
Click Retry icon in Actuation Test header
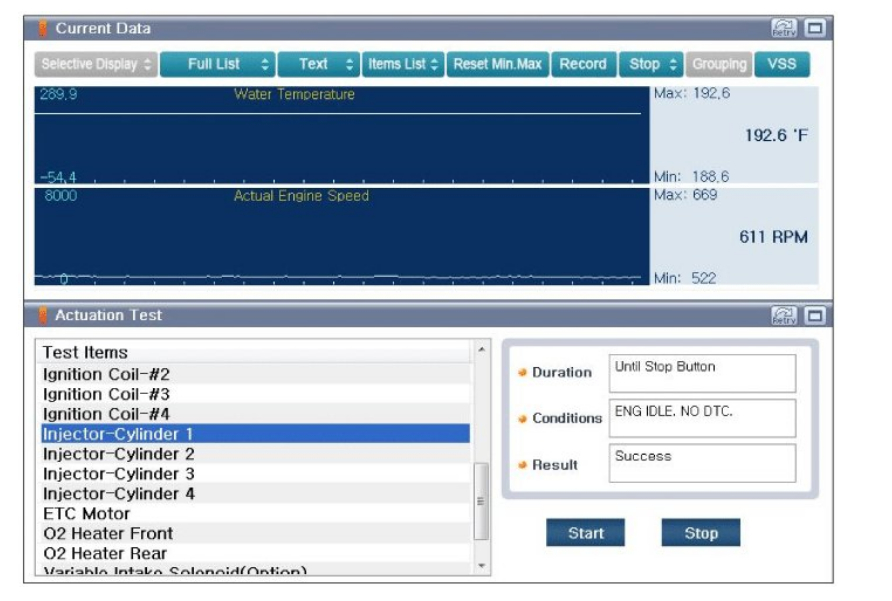coord(784,315)
